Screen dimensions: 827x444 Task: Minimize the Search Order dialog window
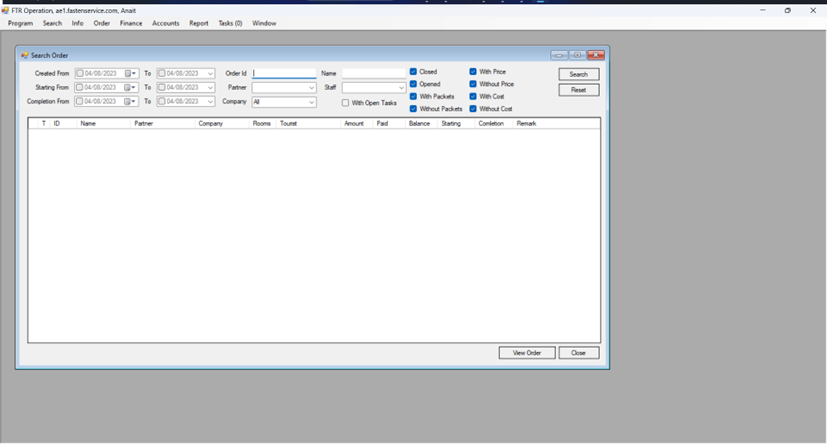(x=559, y=55)
